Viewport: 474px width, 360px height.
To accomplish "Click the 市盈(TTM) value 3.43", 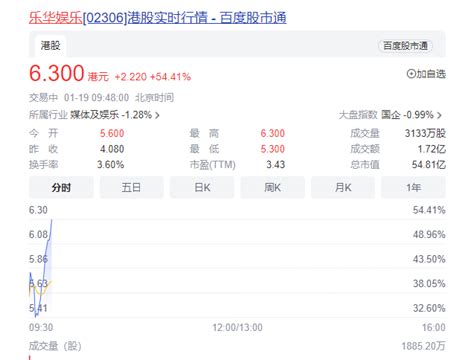I will [x=276, y=164].
